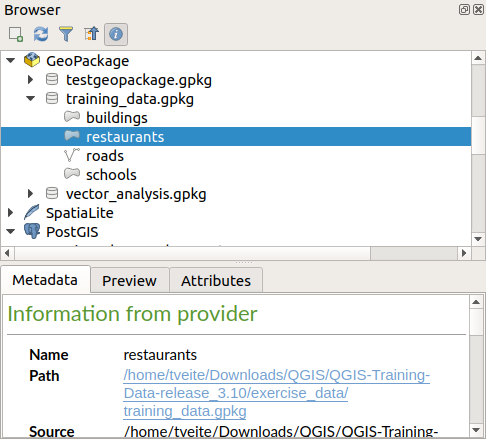Screen dimensions: 486x439
Task: Select the buildings layer name
Action: click(x=117, y=118)
